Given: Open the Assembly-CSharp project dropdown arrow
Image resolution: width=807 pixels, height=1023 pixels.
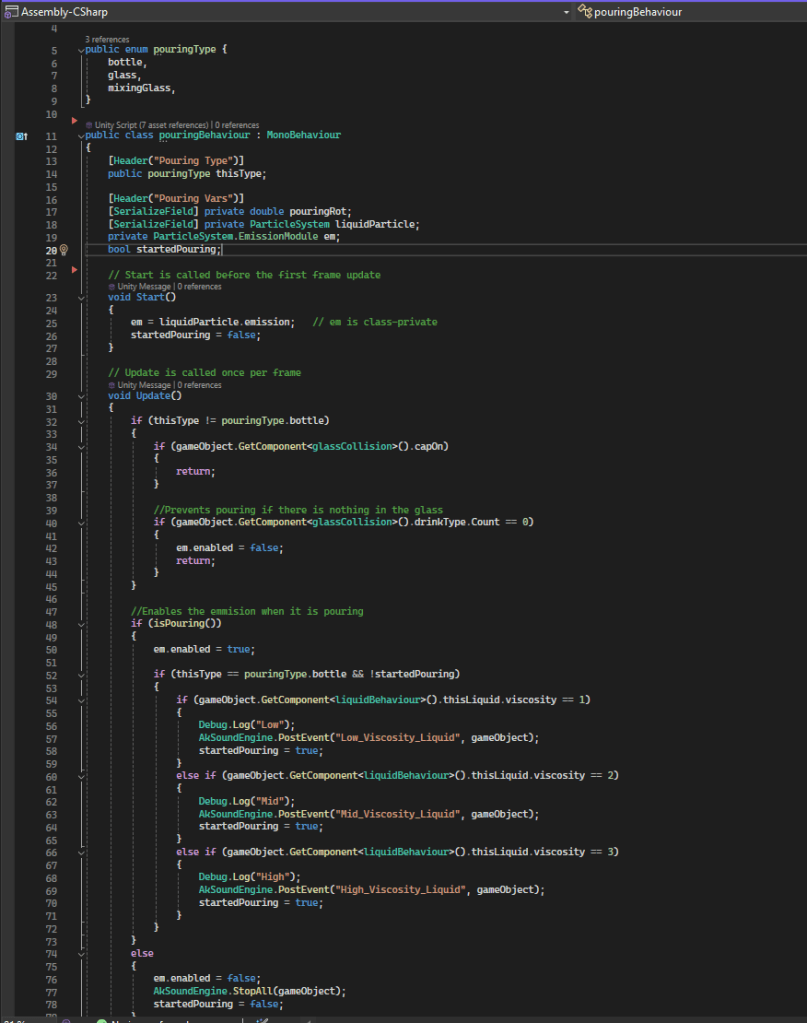Looking at the screenshot, I should (567, 12).
